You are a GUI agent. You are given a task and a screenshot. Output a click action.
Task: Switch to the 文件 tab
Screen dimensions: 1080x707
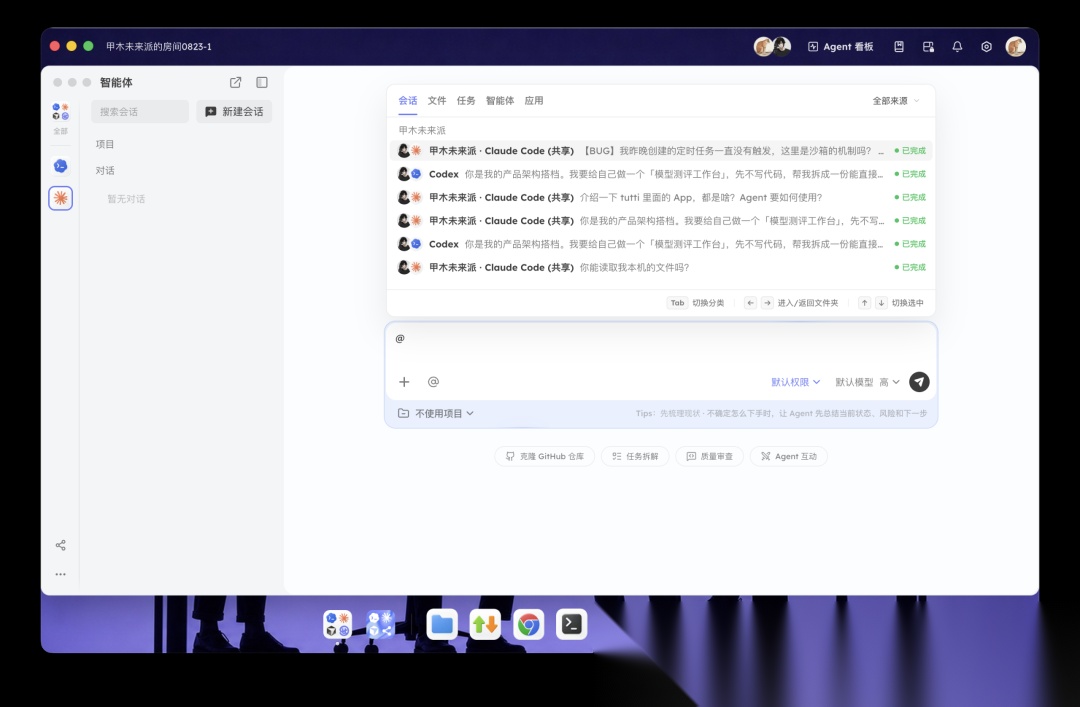437,101
